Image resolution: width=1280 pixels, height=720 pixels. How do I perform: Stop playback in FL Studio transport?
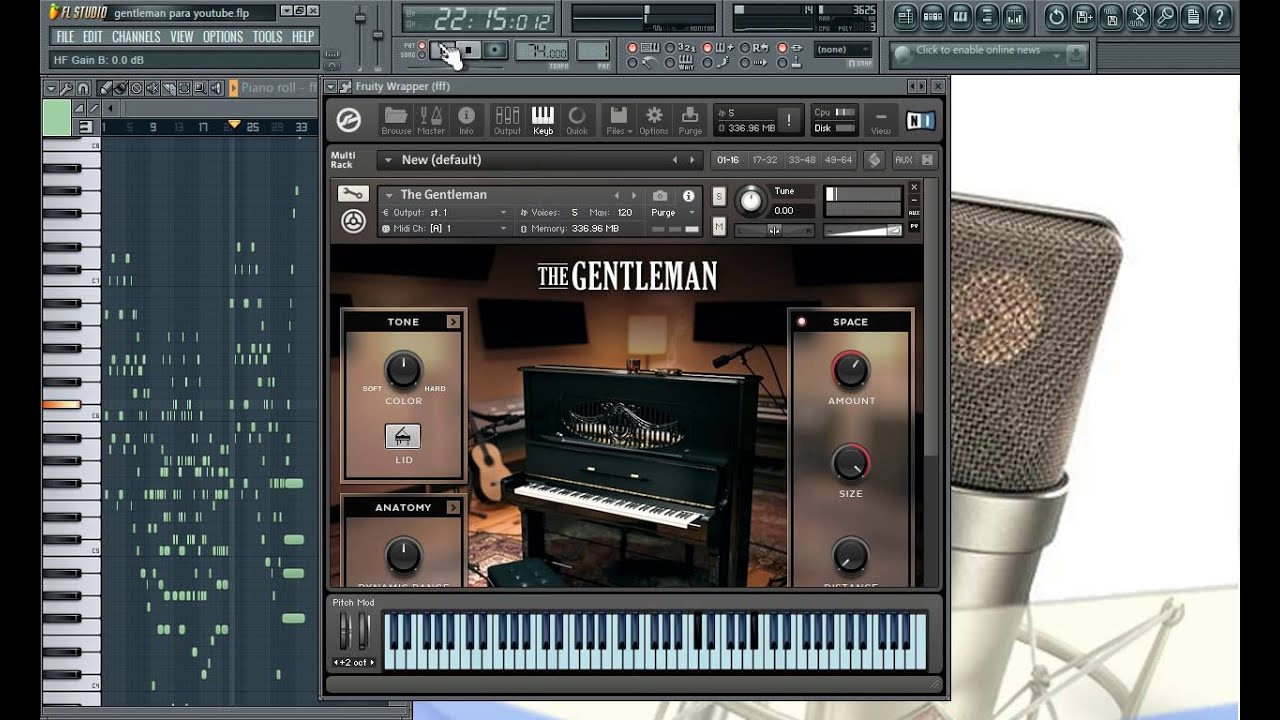coord(469,50)
